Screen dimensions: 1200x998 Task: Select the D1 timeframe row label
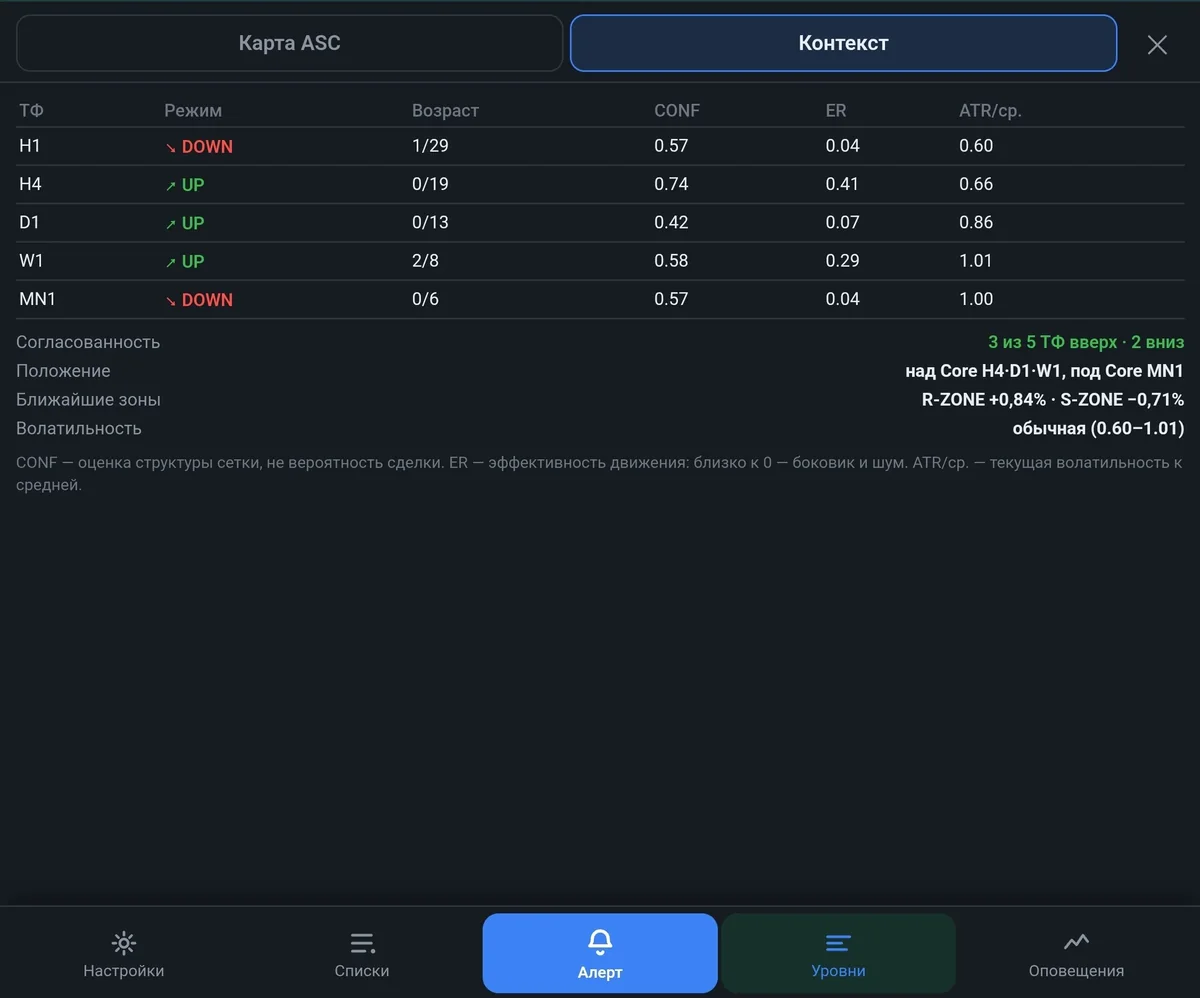point(29,222)
